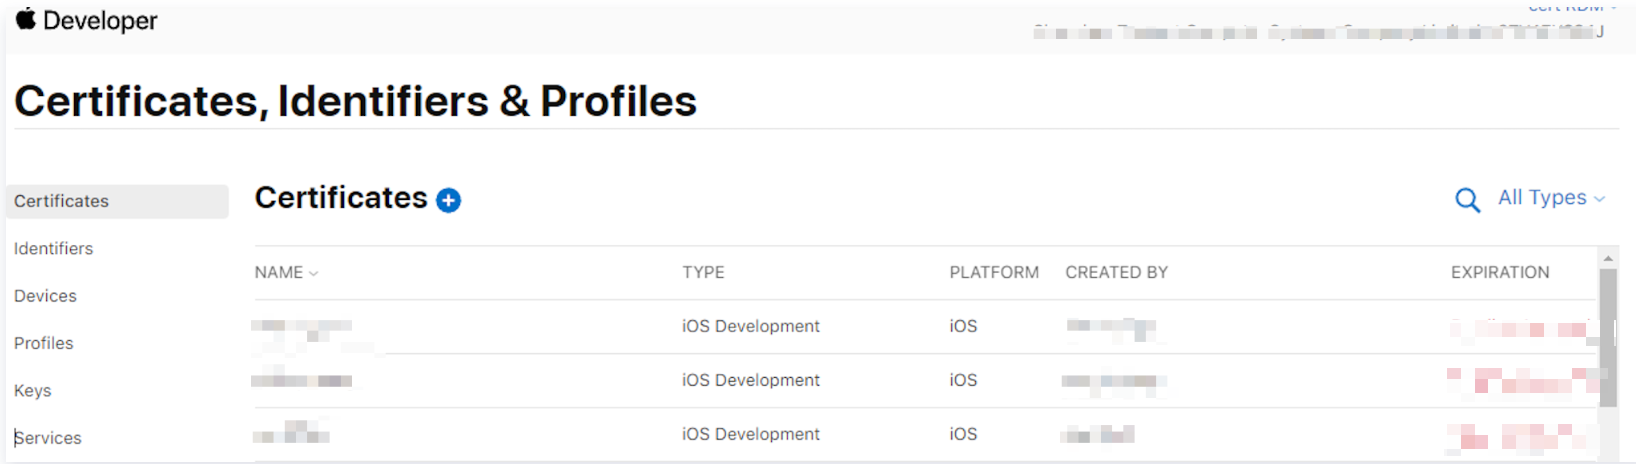The height and width of the screenshot is (464, 1636).
Task: Click the CREATED BY column header
Action: 1116,273
